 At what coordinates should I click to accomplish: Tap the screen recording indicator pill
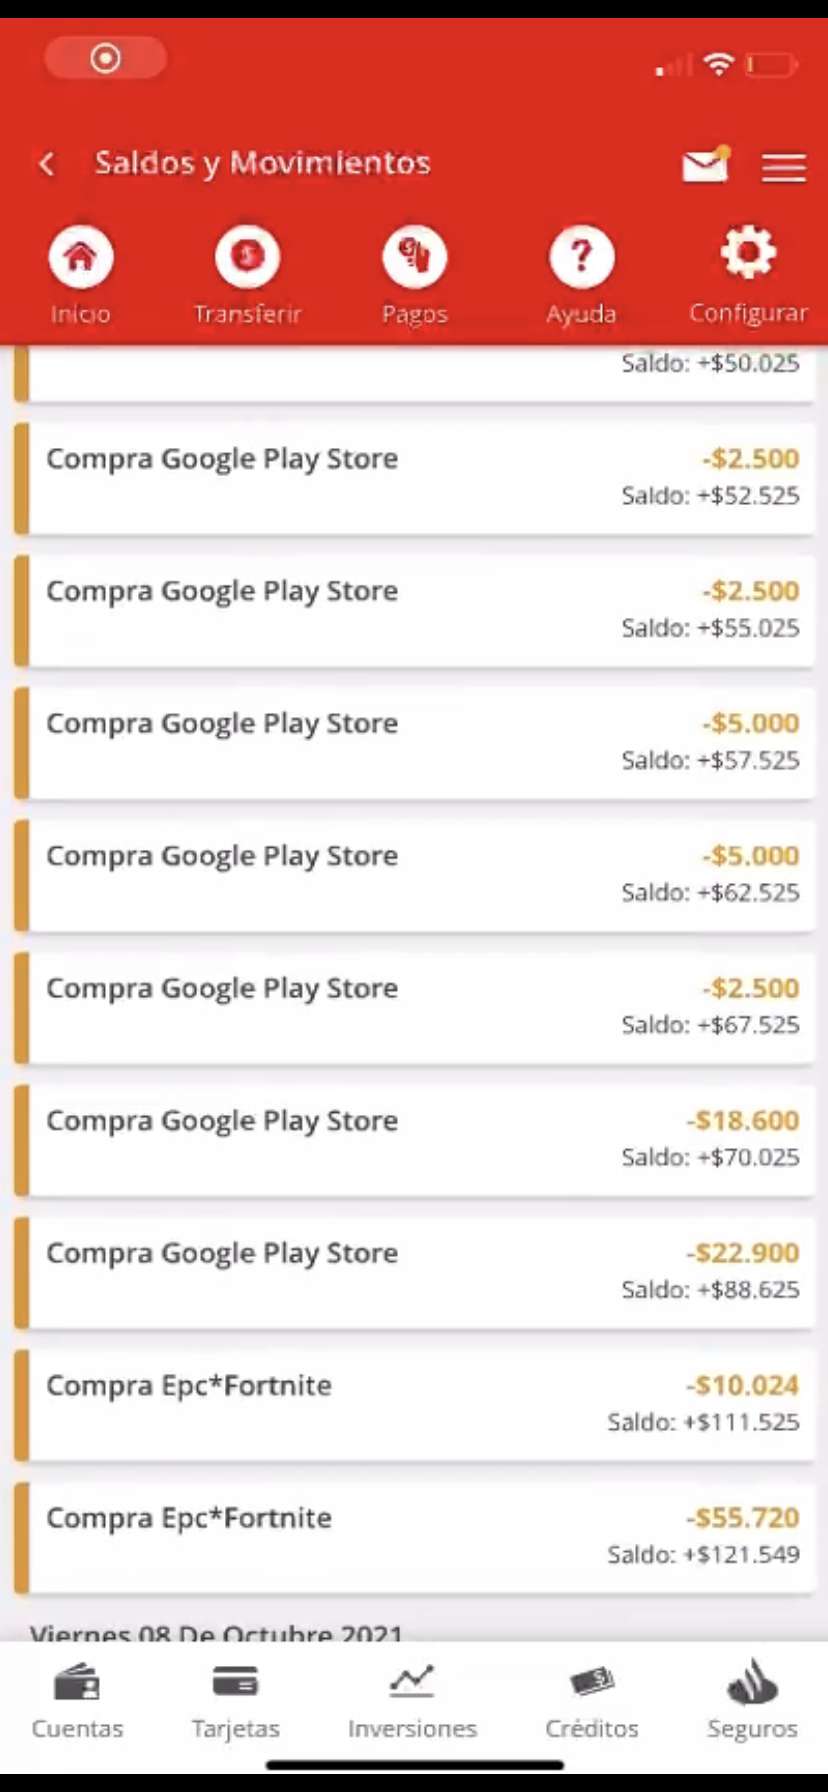pos(105,58)
